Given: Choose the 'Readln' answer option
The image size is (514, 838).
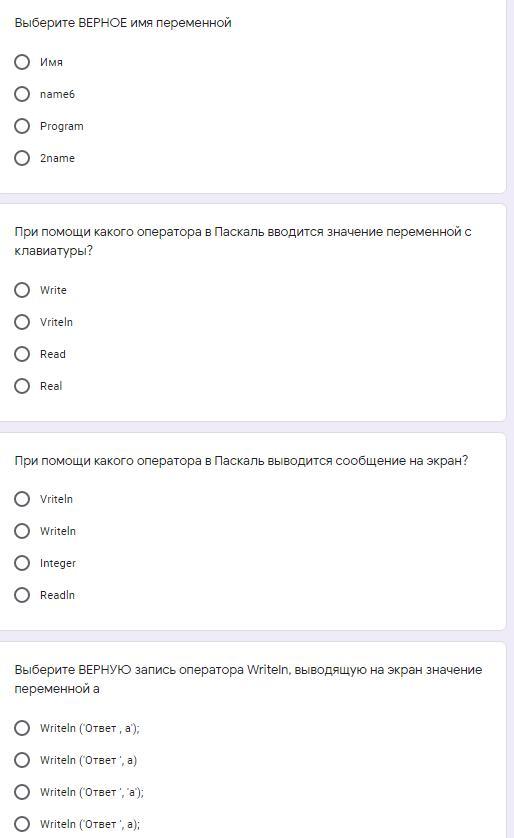Looking at the screenshot, I should click(x=22, y=595).
